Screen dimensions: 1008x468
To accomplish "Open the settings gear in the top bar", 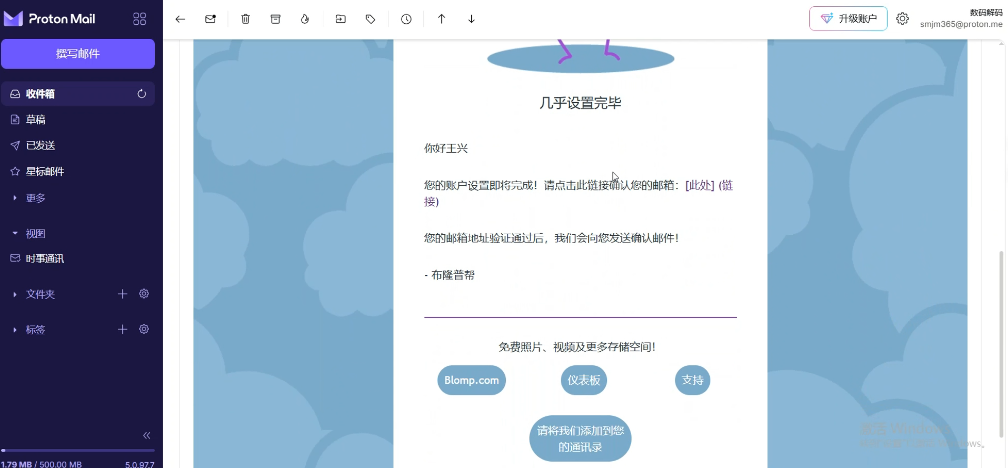I will [x=903, y=19].
